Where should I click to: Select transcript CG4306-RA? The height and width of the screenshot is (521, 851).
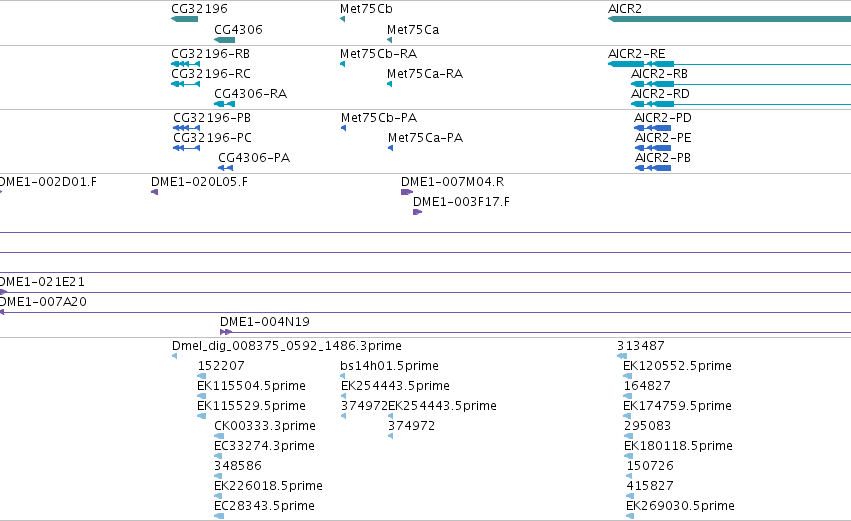(x=225, y=104)
